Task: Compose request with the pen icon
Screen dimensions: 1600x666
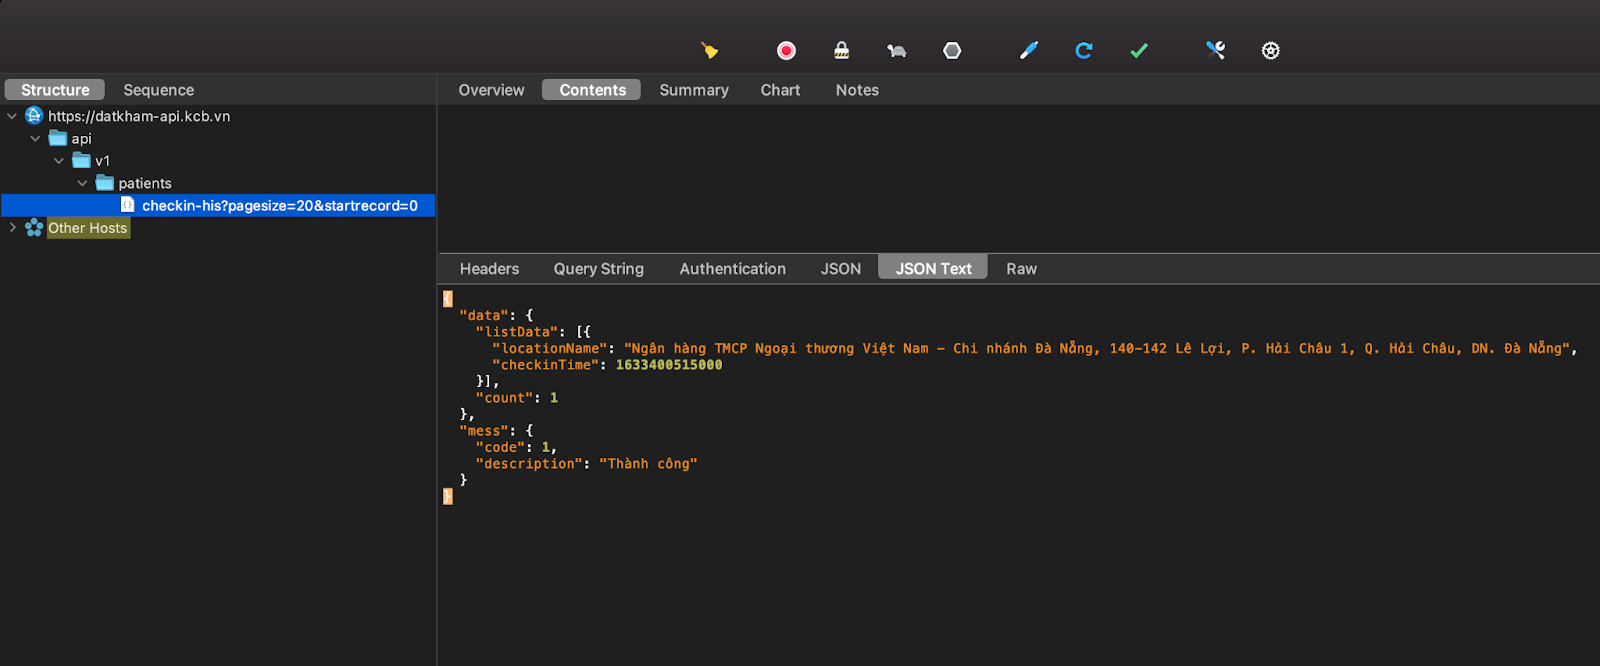Action: point(1029,50)
